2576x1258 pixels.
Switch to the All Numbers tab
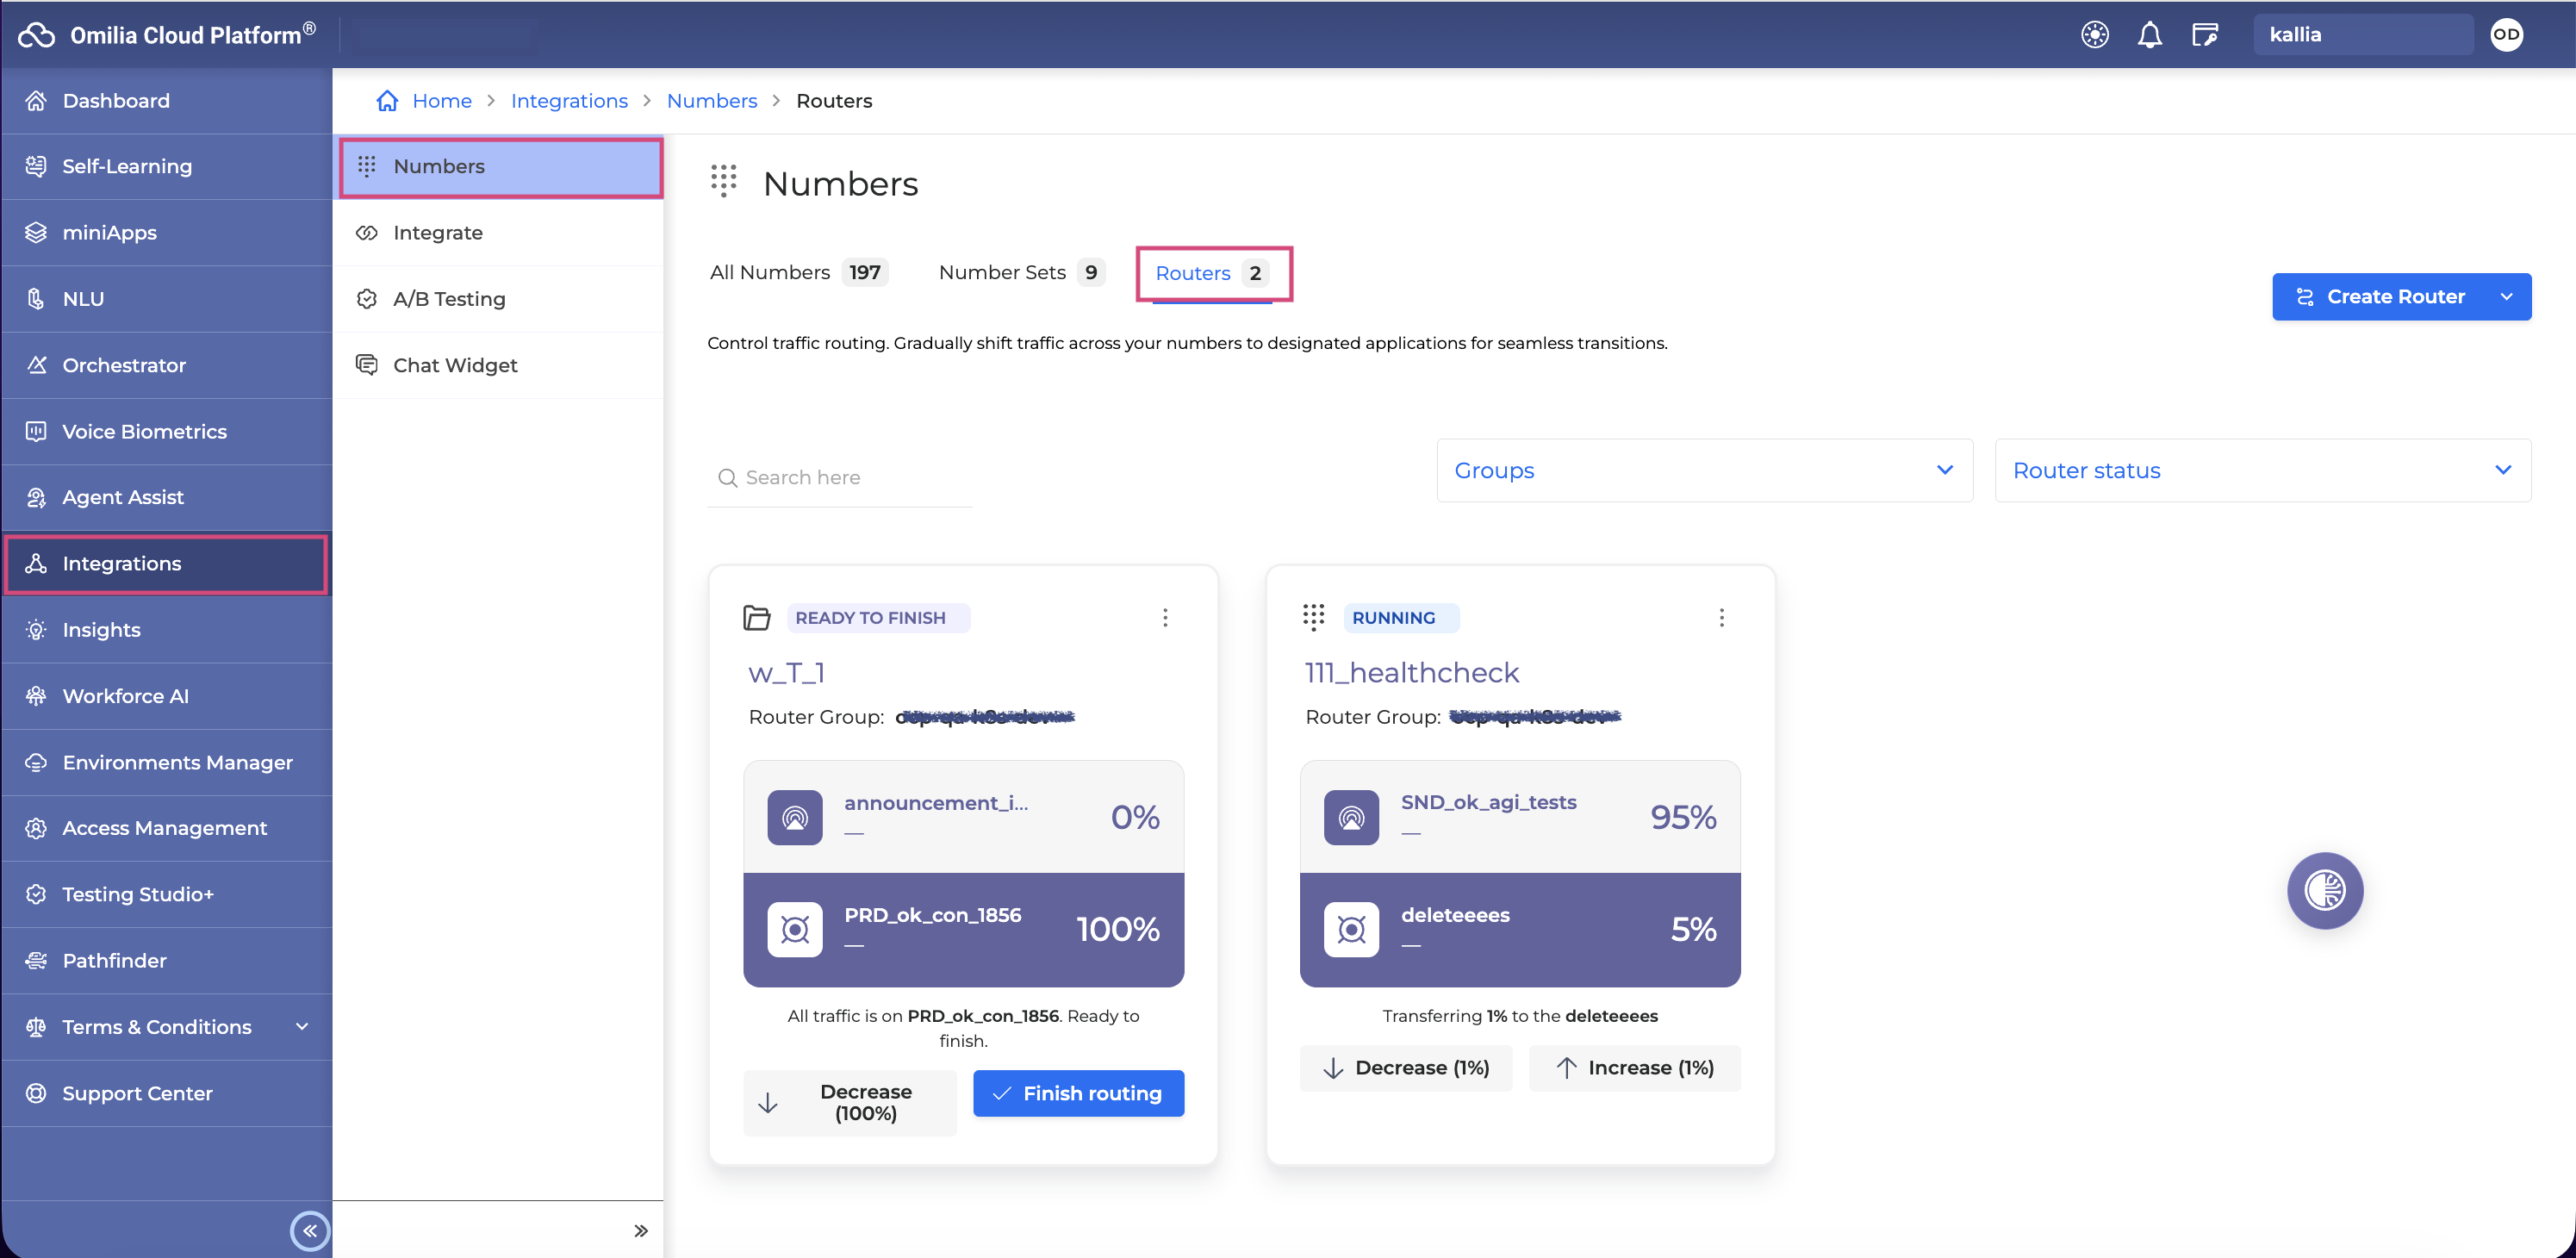point(797,272)
